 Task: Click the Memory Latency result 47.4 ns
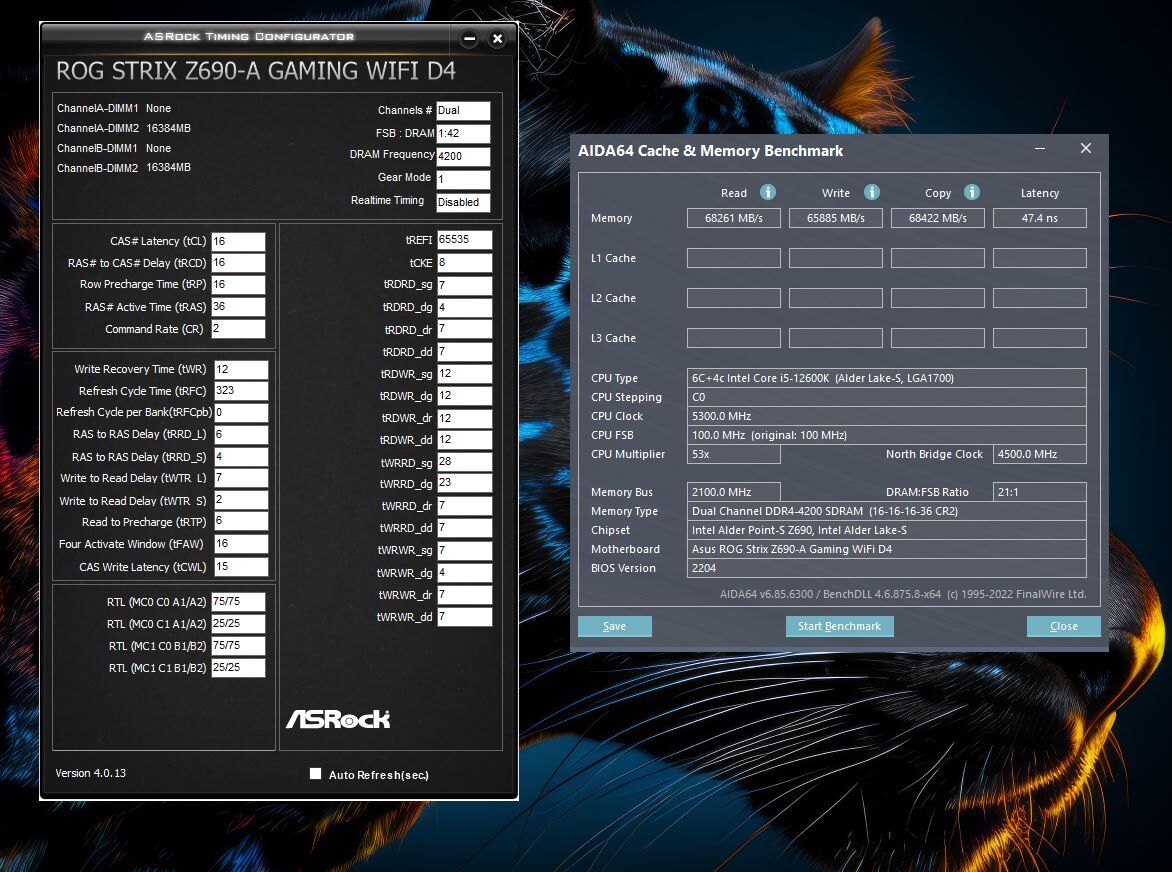tap(1040, 218)
